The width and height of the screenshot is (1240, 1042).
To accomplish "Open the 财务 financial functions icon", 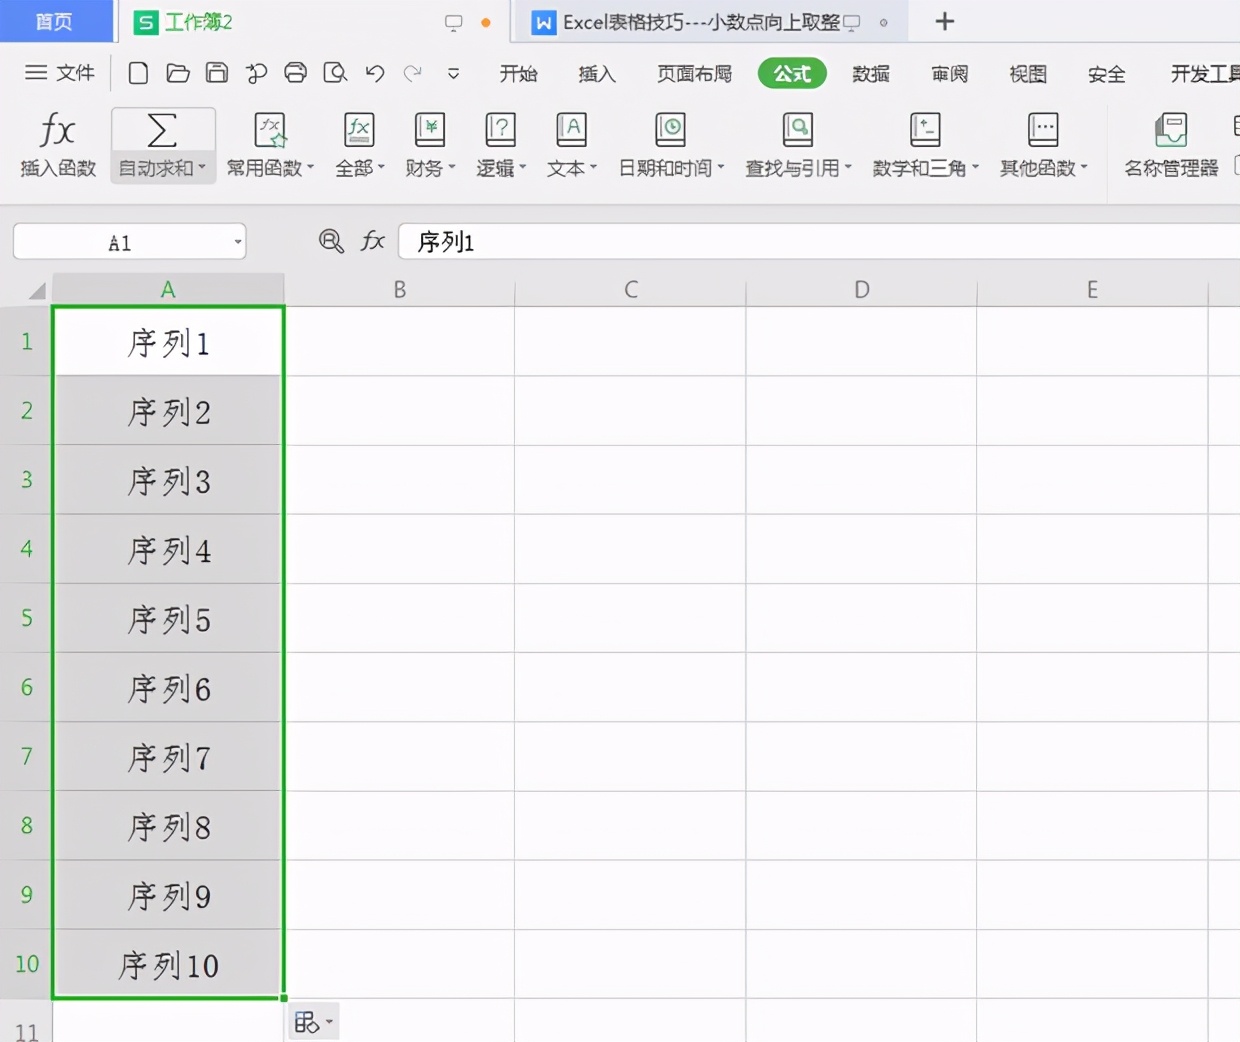I will [430, 130].
